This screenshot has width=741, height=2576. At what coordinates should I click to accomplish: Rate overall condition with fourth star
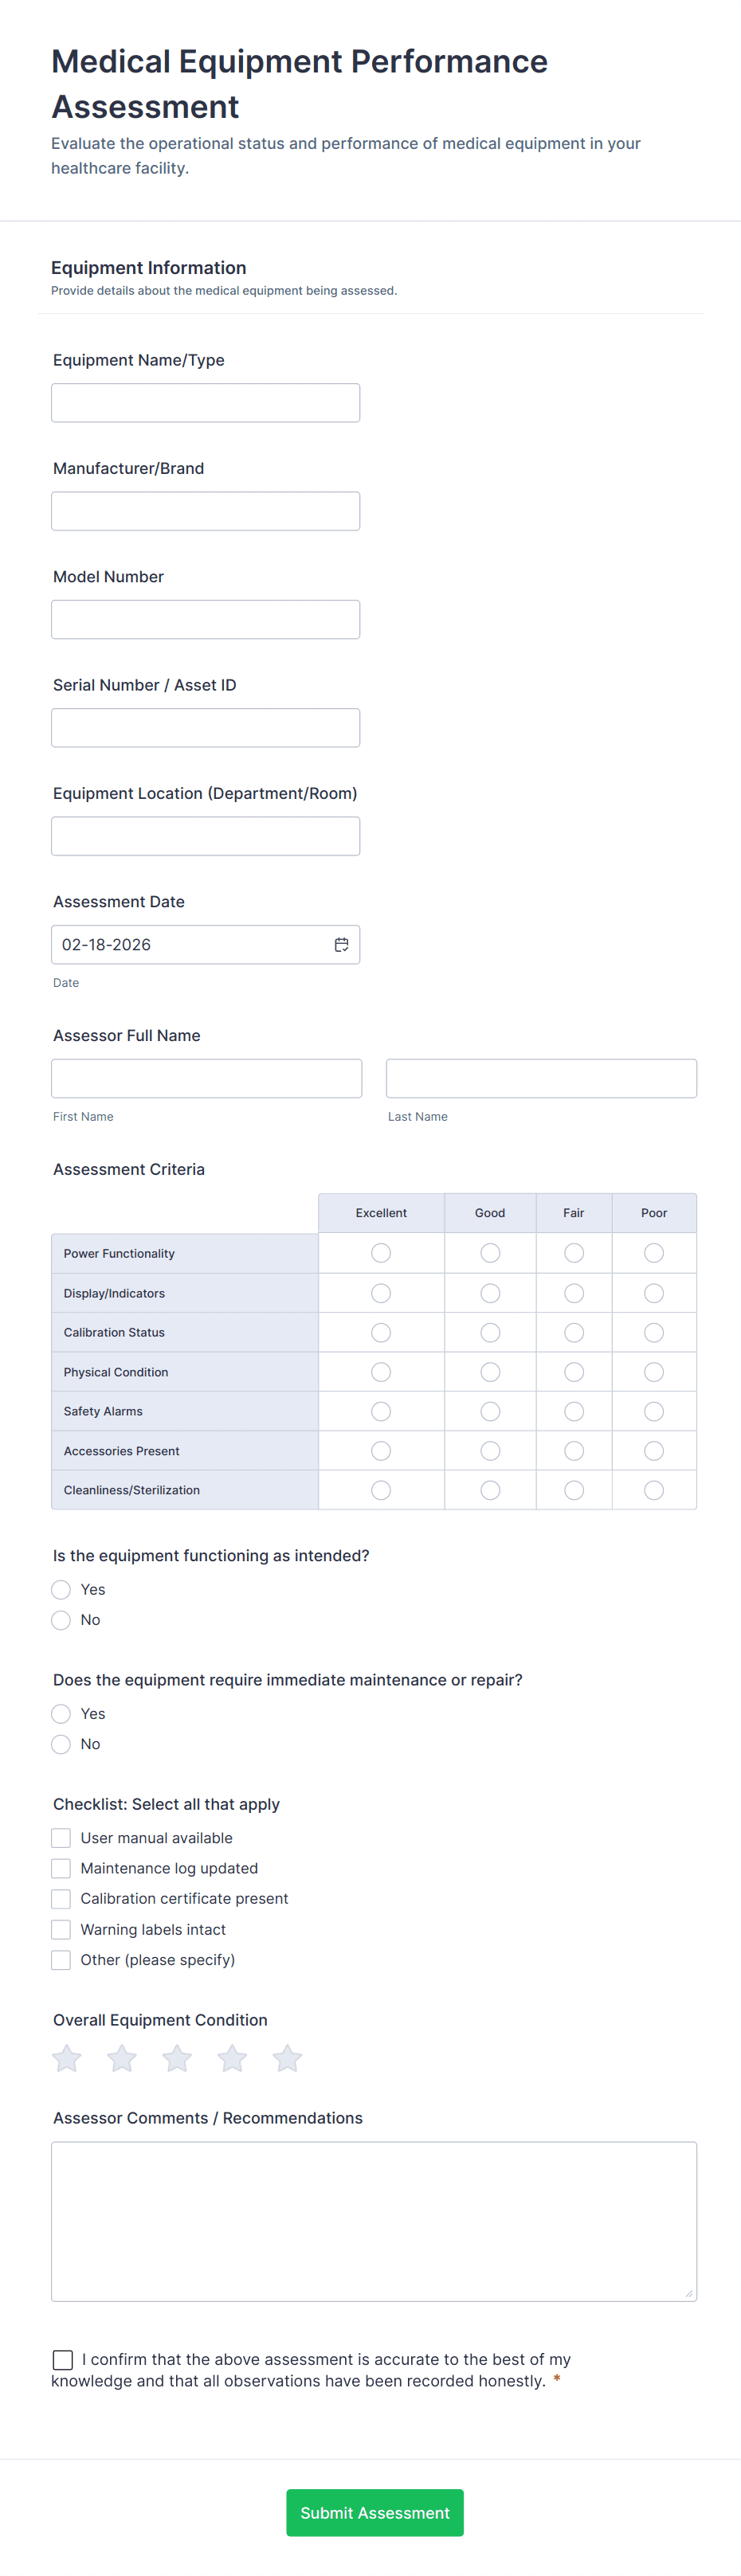point(232,2058)
